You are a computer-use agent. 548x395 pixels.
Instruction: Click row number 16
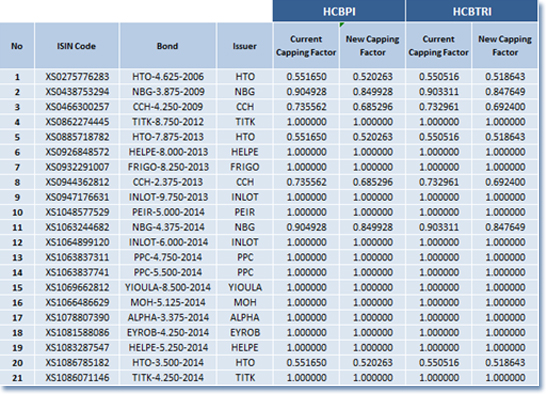coord(17,302)
